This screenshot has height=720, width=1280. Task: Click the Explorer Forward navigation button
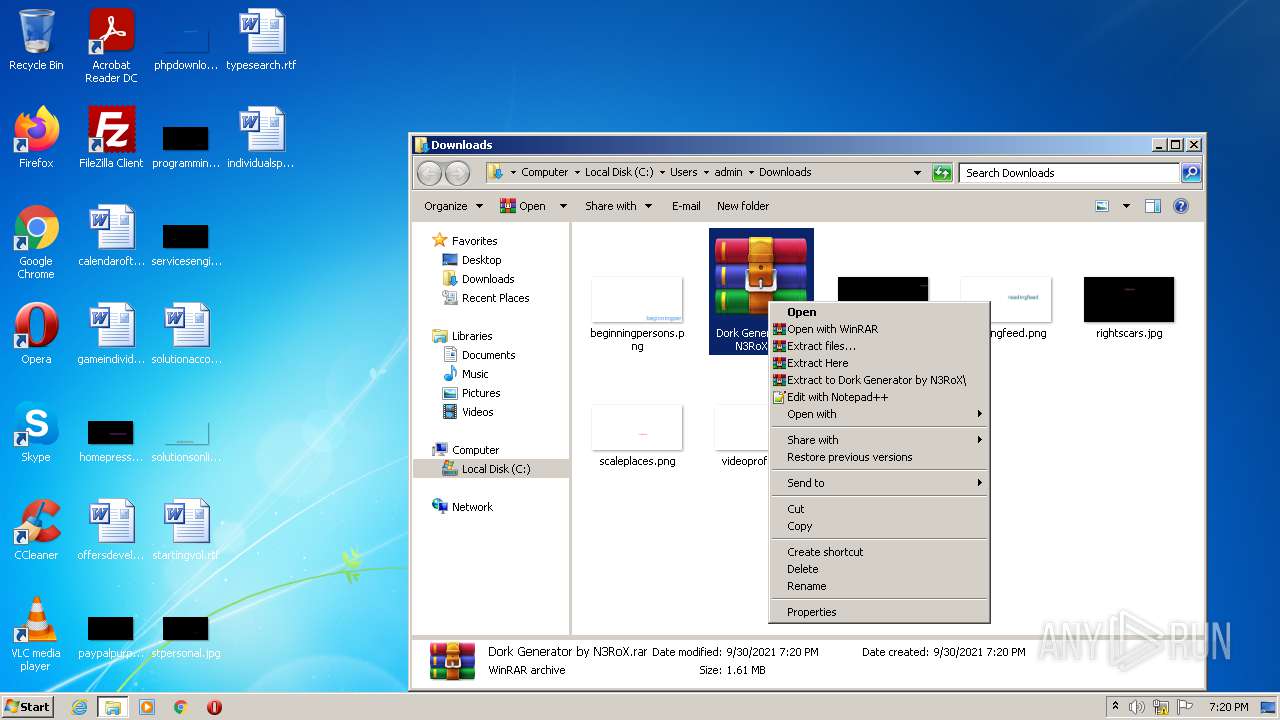457,173
